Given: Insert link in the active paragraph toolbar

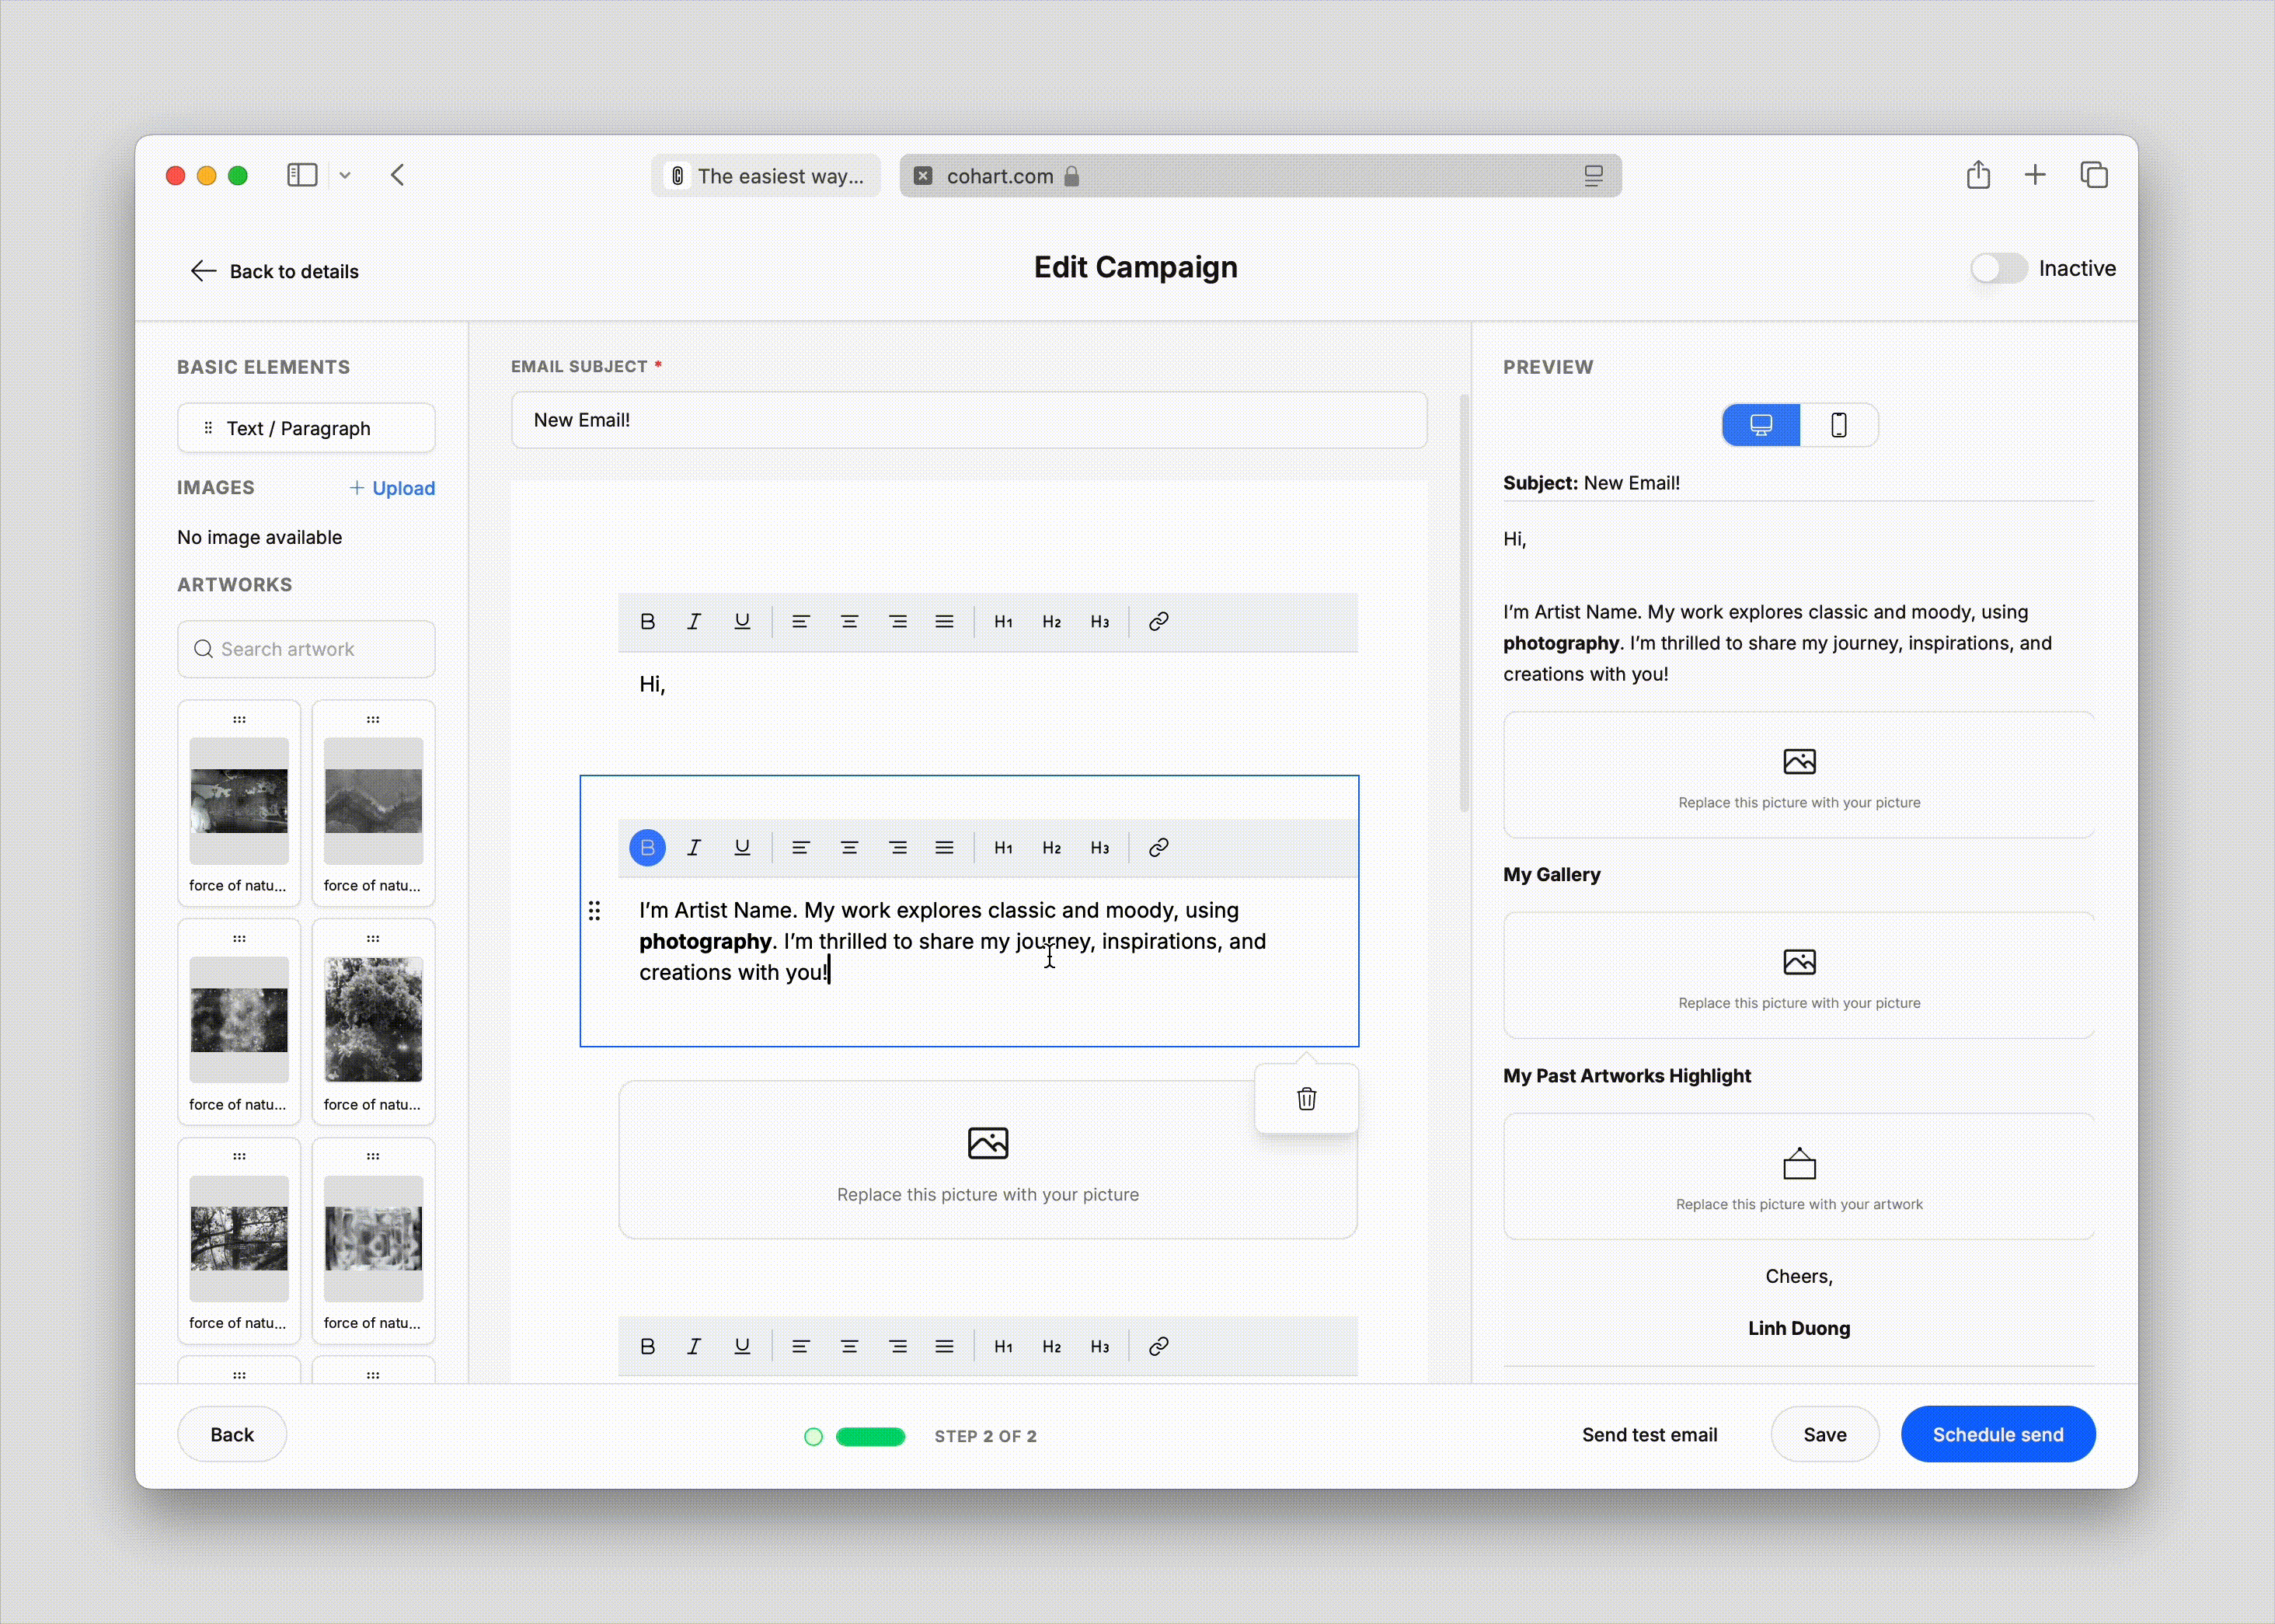Looking at the screenshot, I should click(x=1158, y=848).
